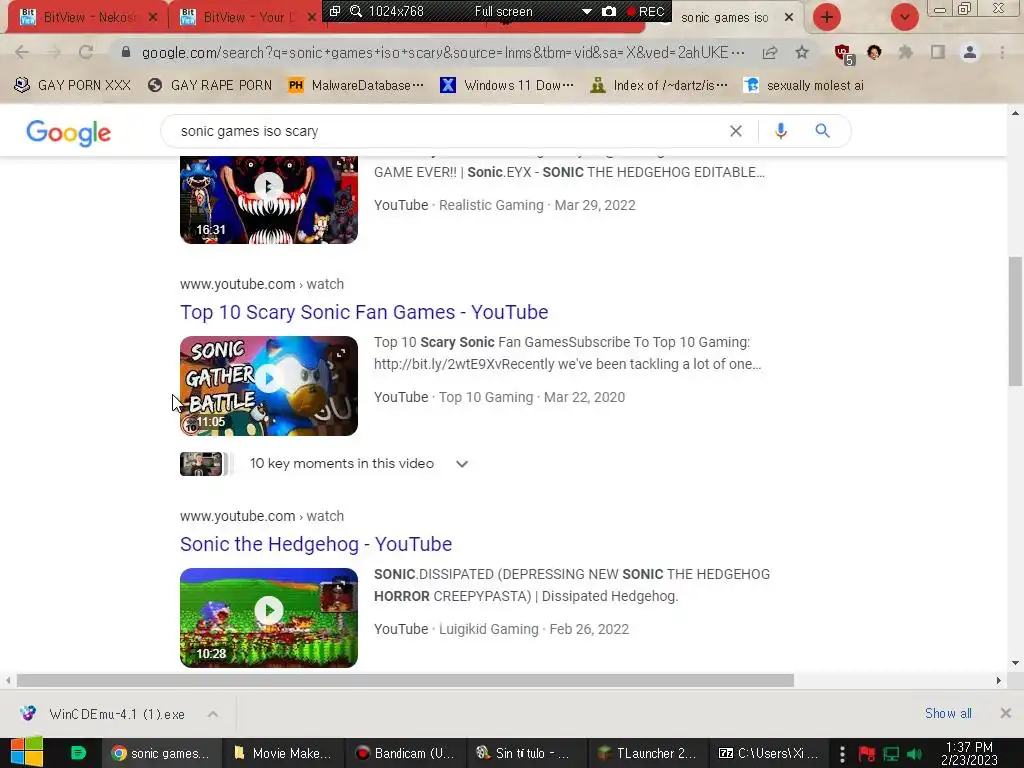The width and height of the screenshot is (1024, 768).
Task: Click the vertical scrollbar thumb
Action: pyautogui.click(x=1015, y=321)
